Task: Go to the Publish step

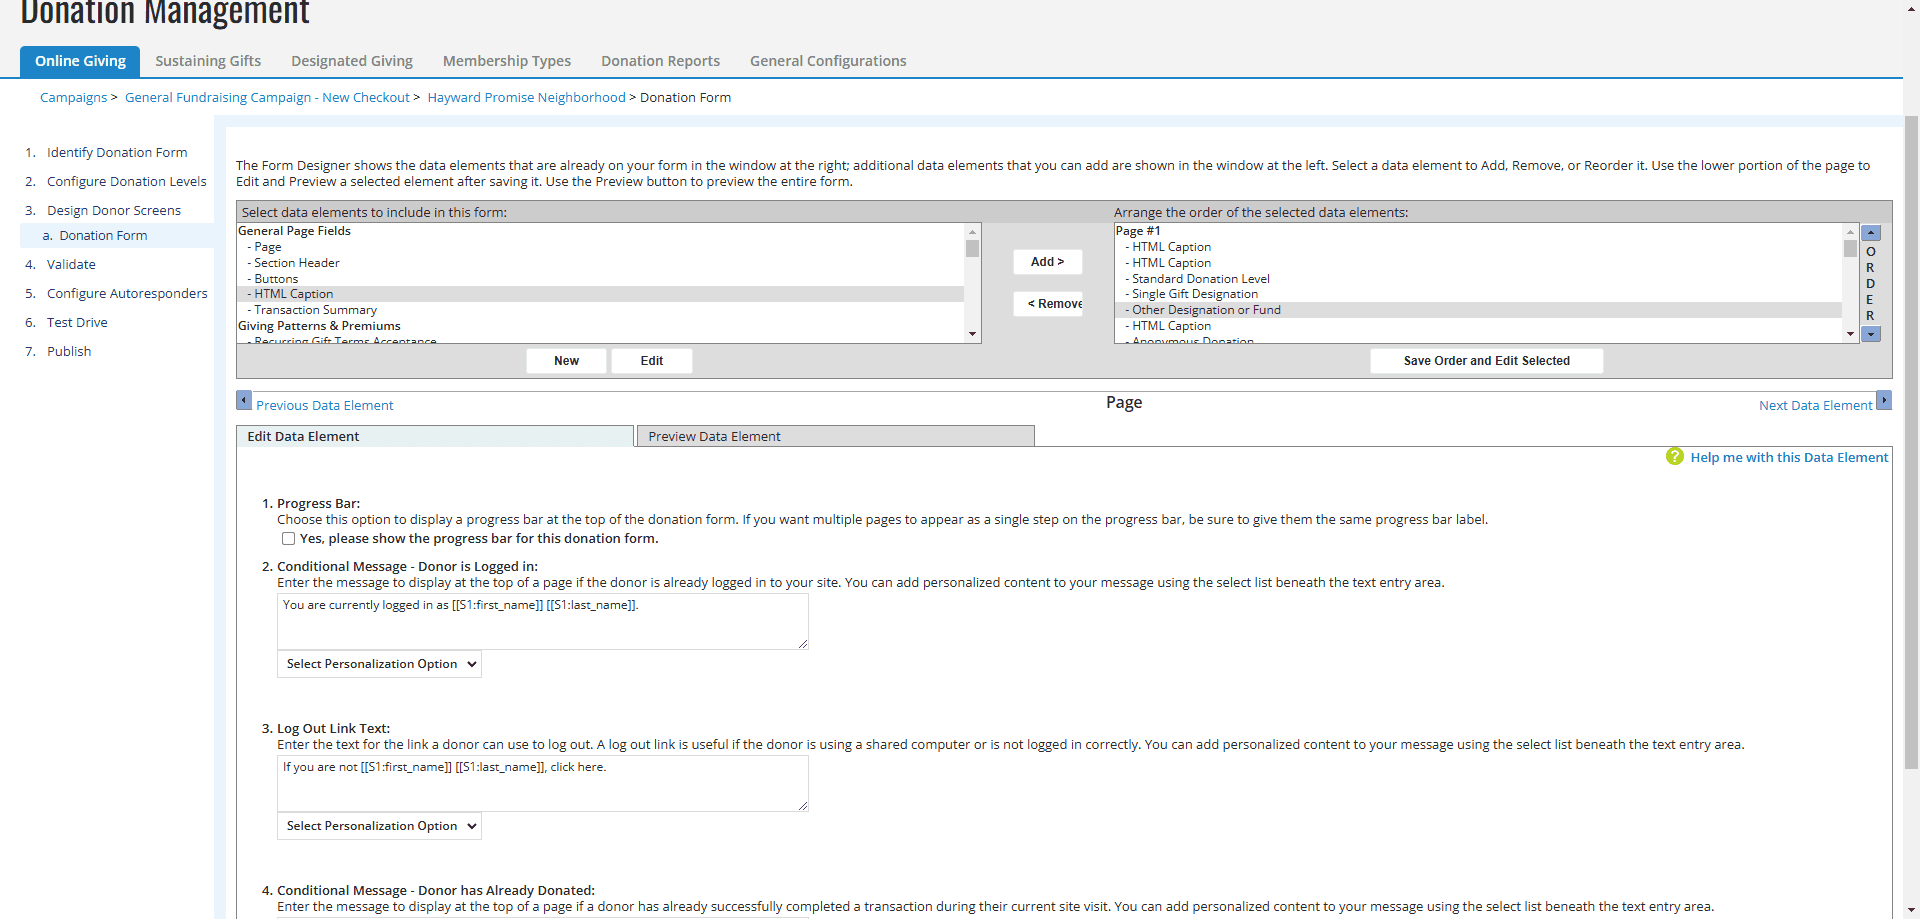Action: [69, 352]
